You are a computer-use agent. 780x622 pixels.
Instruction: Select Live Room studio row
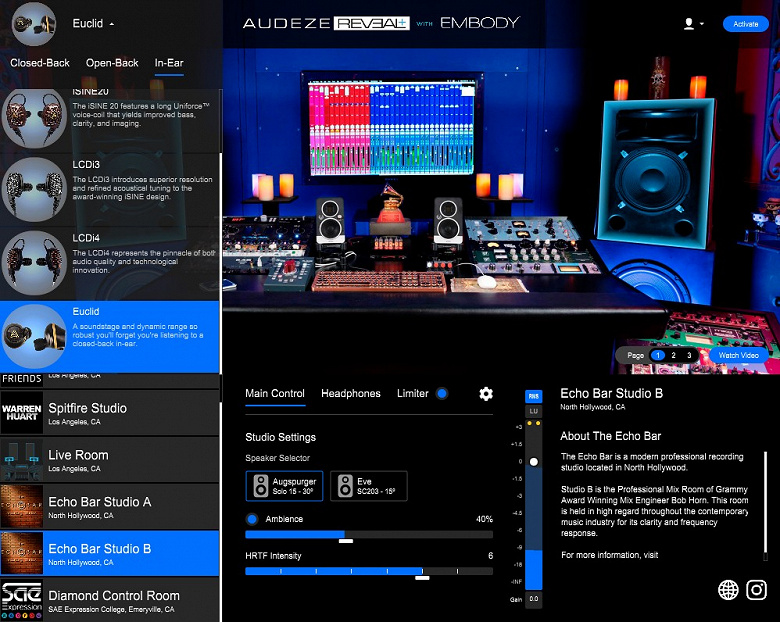point(109,460)
